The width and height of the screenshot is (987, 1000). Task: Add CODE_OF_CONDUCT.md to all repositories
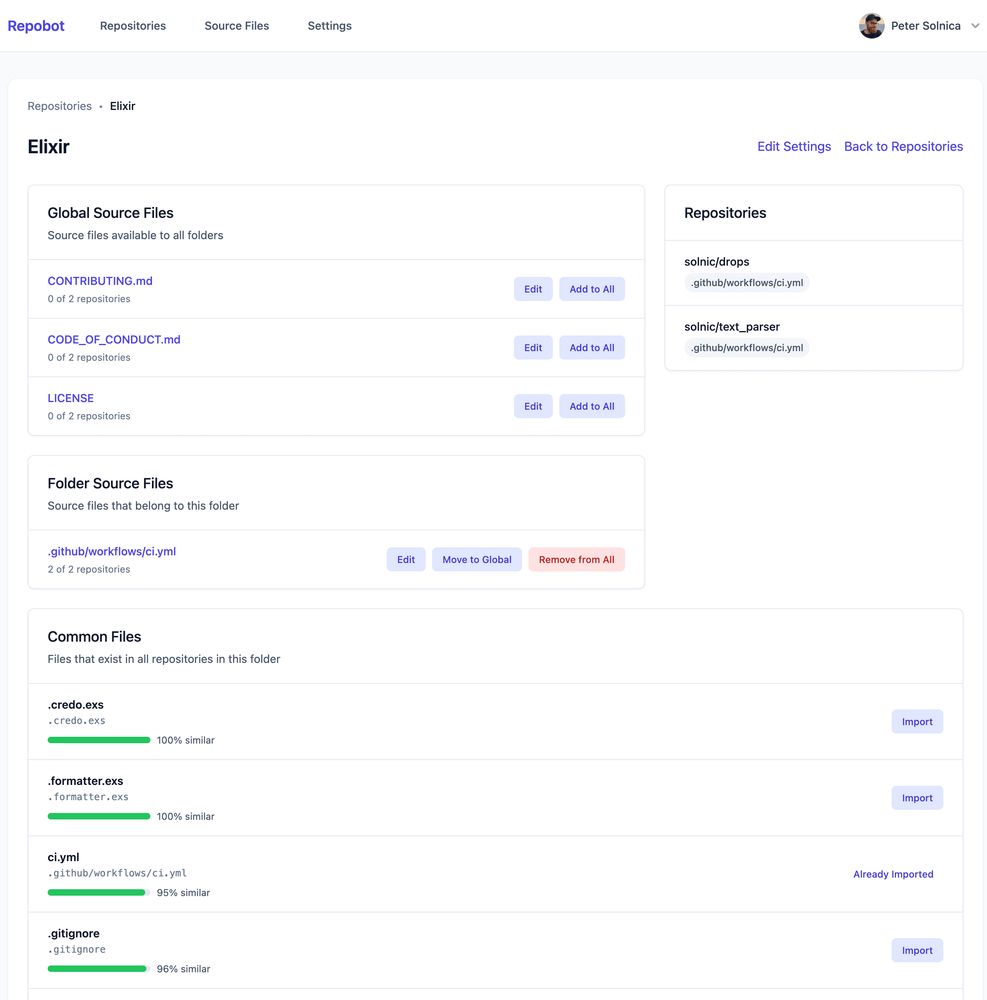[x=592, y=348]
